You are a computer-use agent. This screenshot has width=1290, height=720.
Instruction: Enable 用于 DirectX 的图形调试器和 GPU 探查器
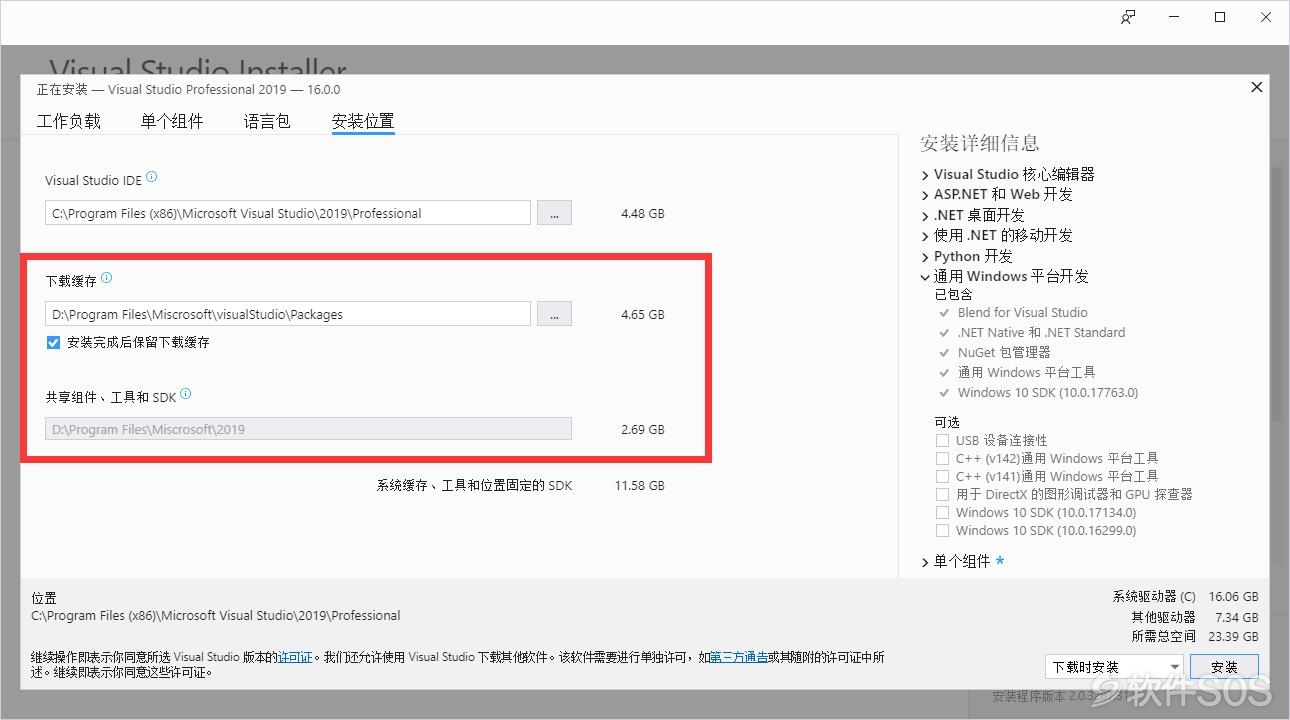942,494
